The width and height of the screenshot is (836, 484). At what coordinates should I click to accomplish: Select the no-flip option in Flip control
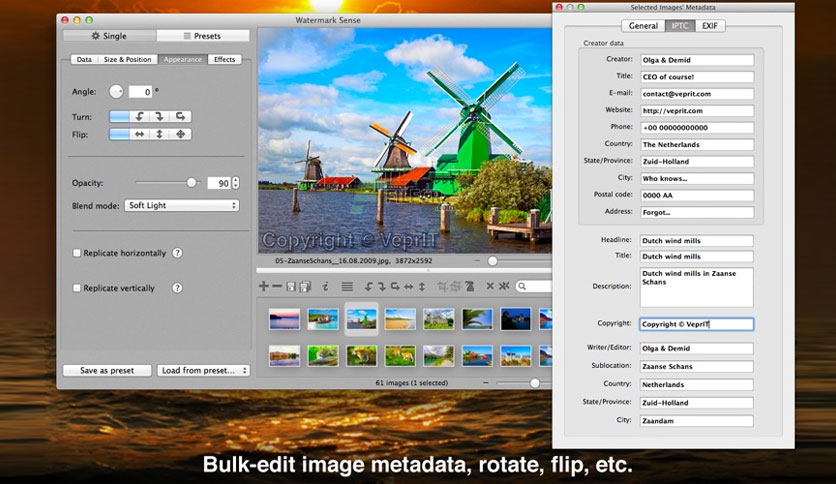119,134
